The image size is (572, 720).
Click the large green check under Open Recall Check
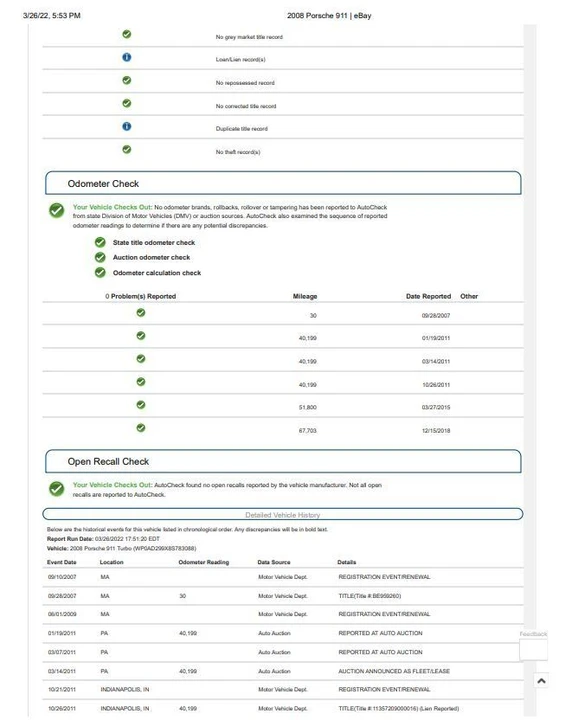pos(57,489)
